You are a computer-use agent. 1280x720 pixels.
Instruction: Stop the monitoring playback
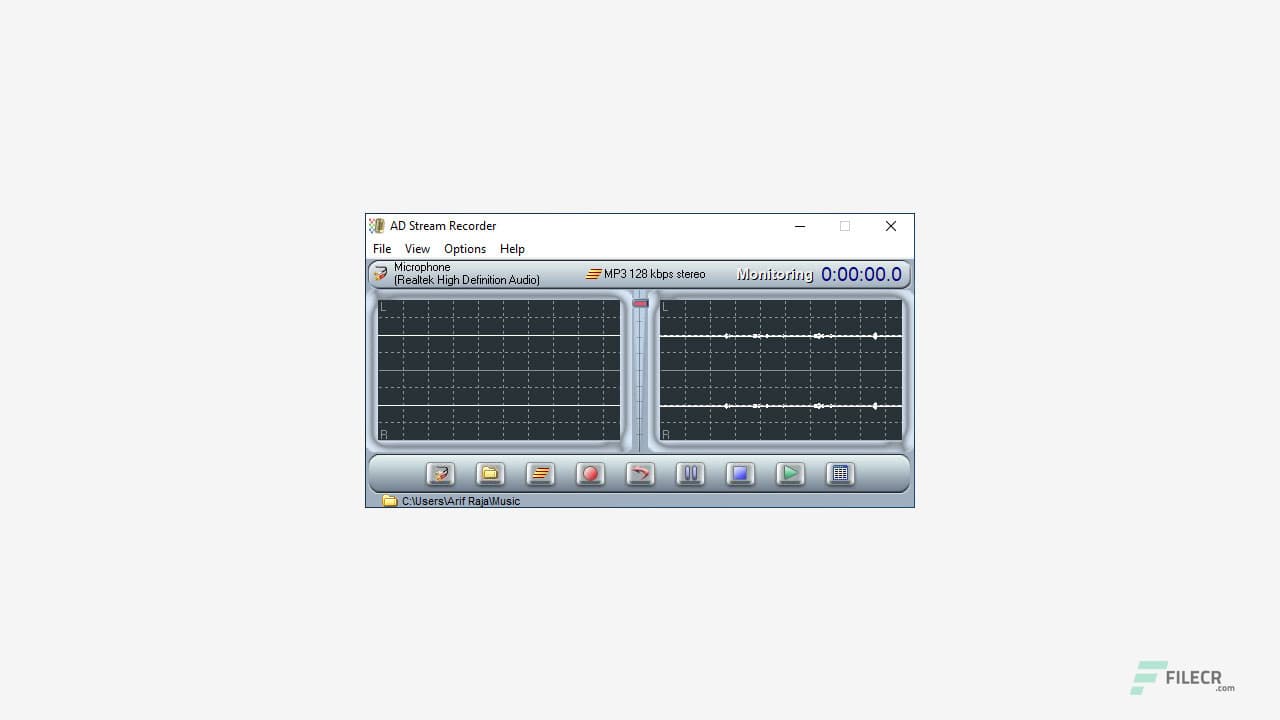click(740, 474)
